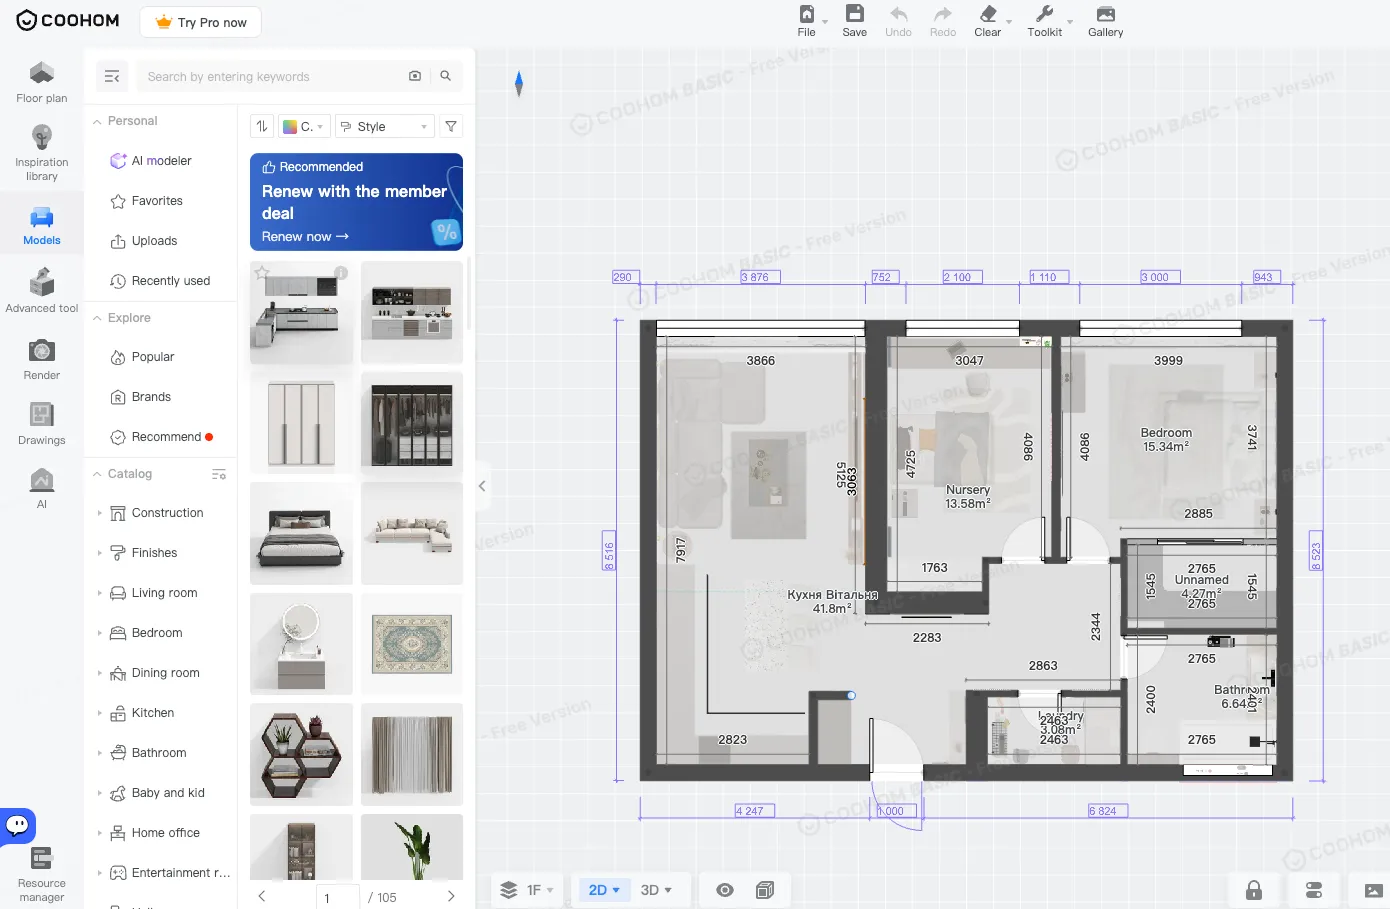The width and height of the screenshot is (1390, 909).
Task: Select the hexagon shelf thumbnail
Action: pos(301,754)
